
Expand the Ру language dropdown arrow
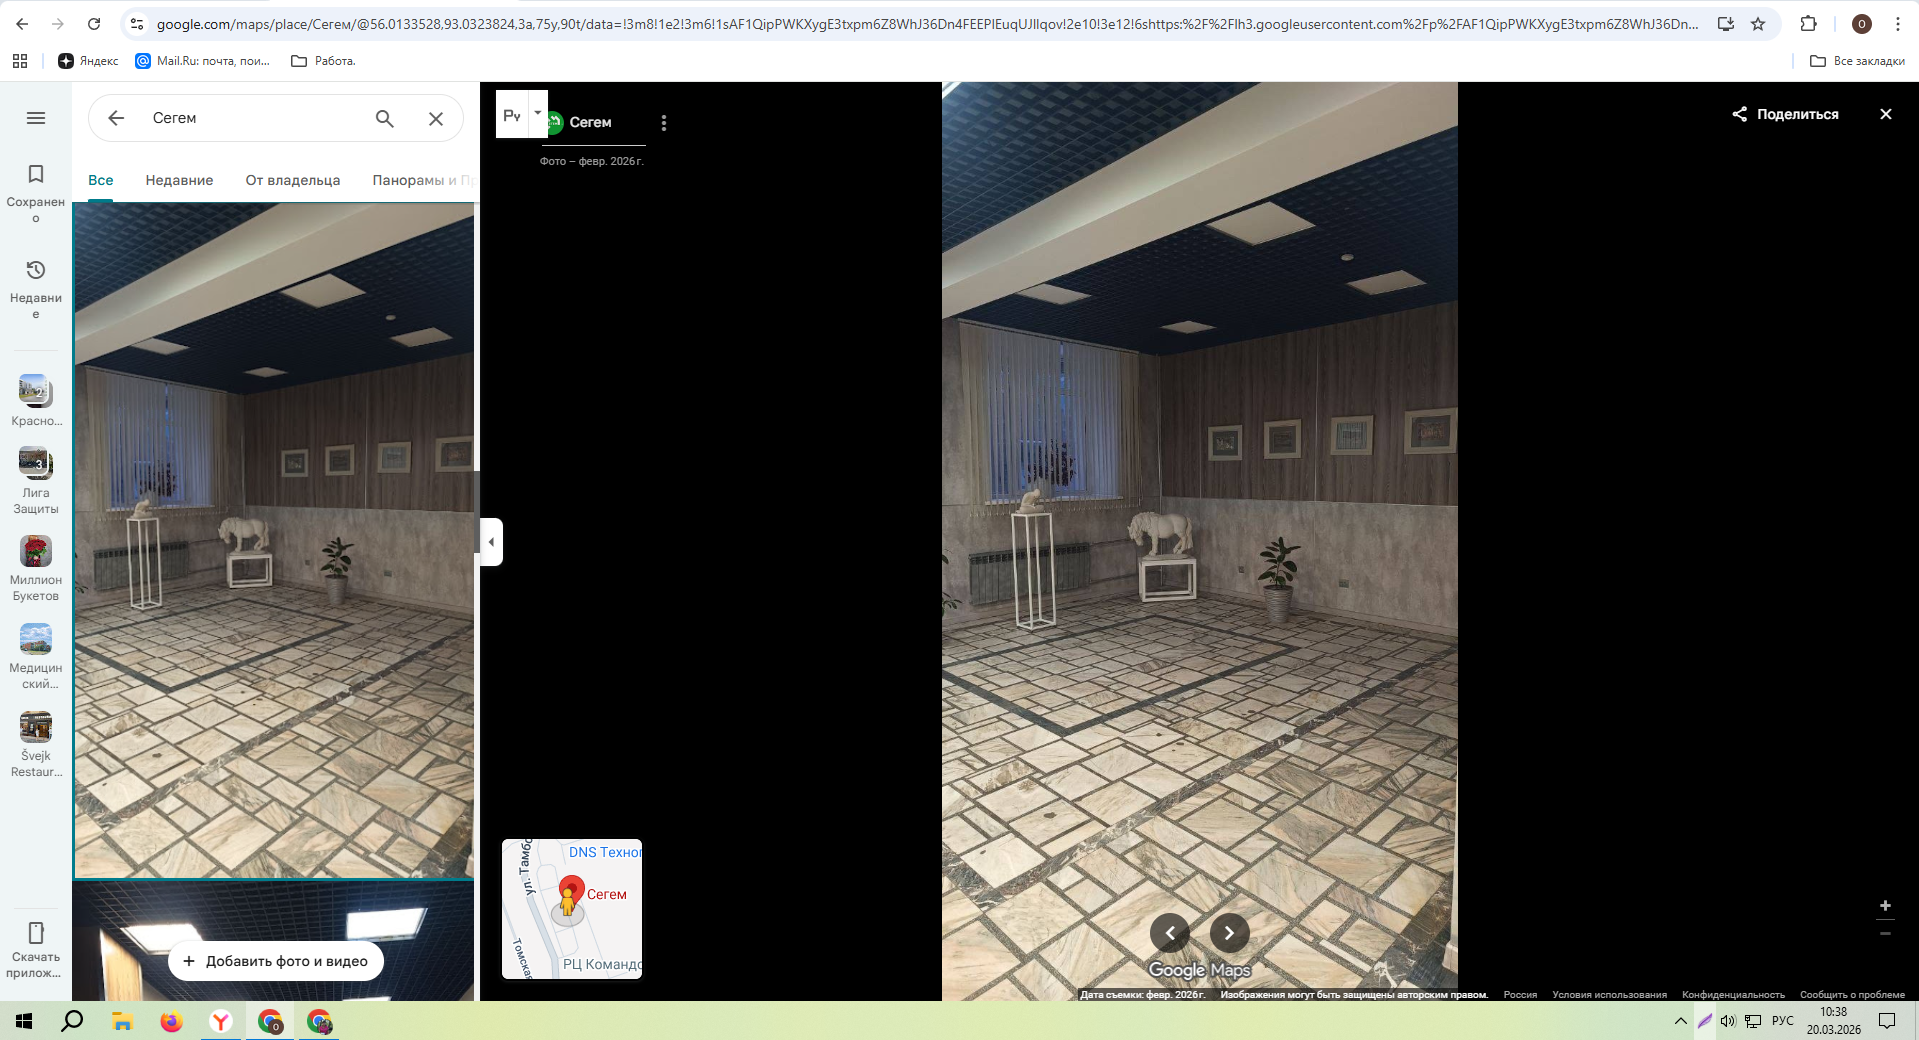pos(538,114)
